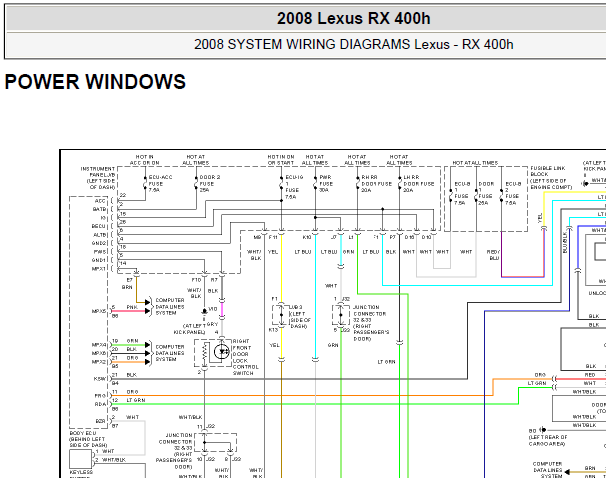
Task: Click JUNCTION CONNECTOR 32 & 33 label near pin 11
Action: pos(175,451)
